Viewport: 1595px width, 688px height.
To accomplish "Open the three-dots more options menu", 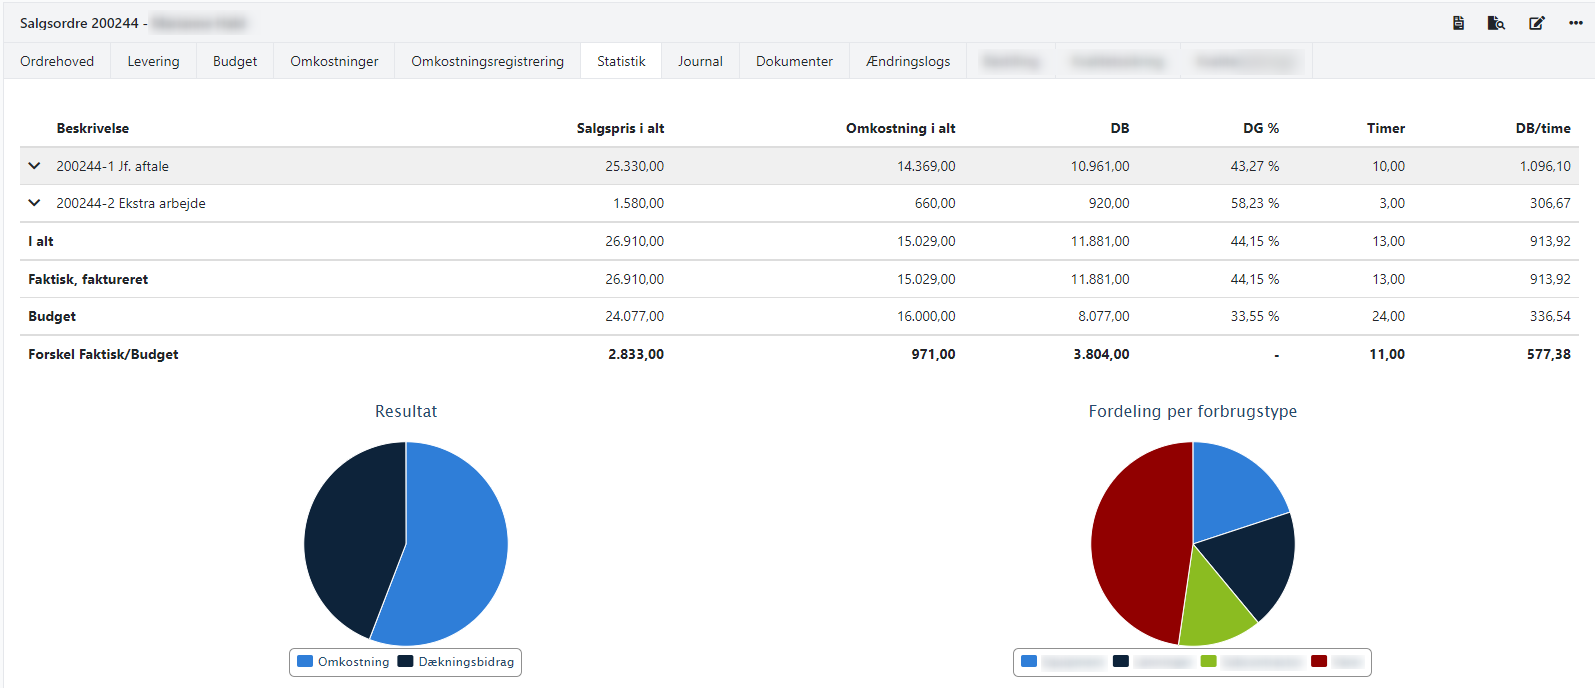I will 1575,23.
